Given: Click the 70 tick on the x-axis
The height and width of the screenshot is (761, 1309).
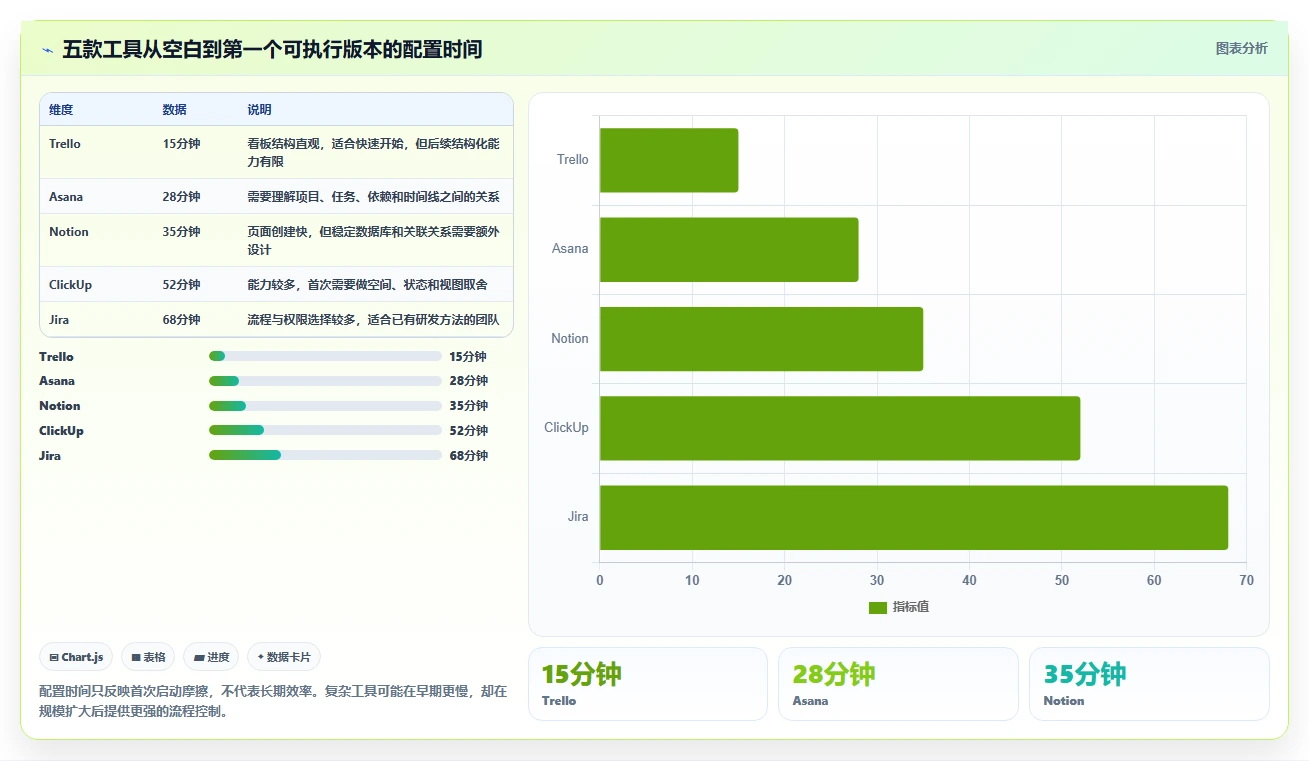Looking at the screenshot, I should [x=1246, y=581].
